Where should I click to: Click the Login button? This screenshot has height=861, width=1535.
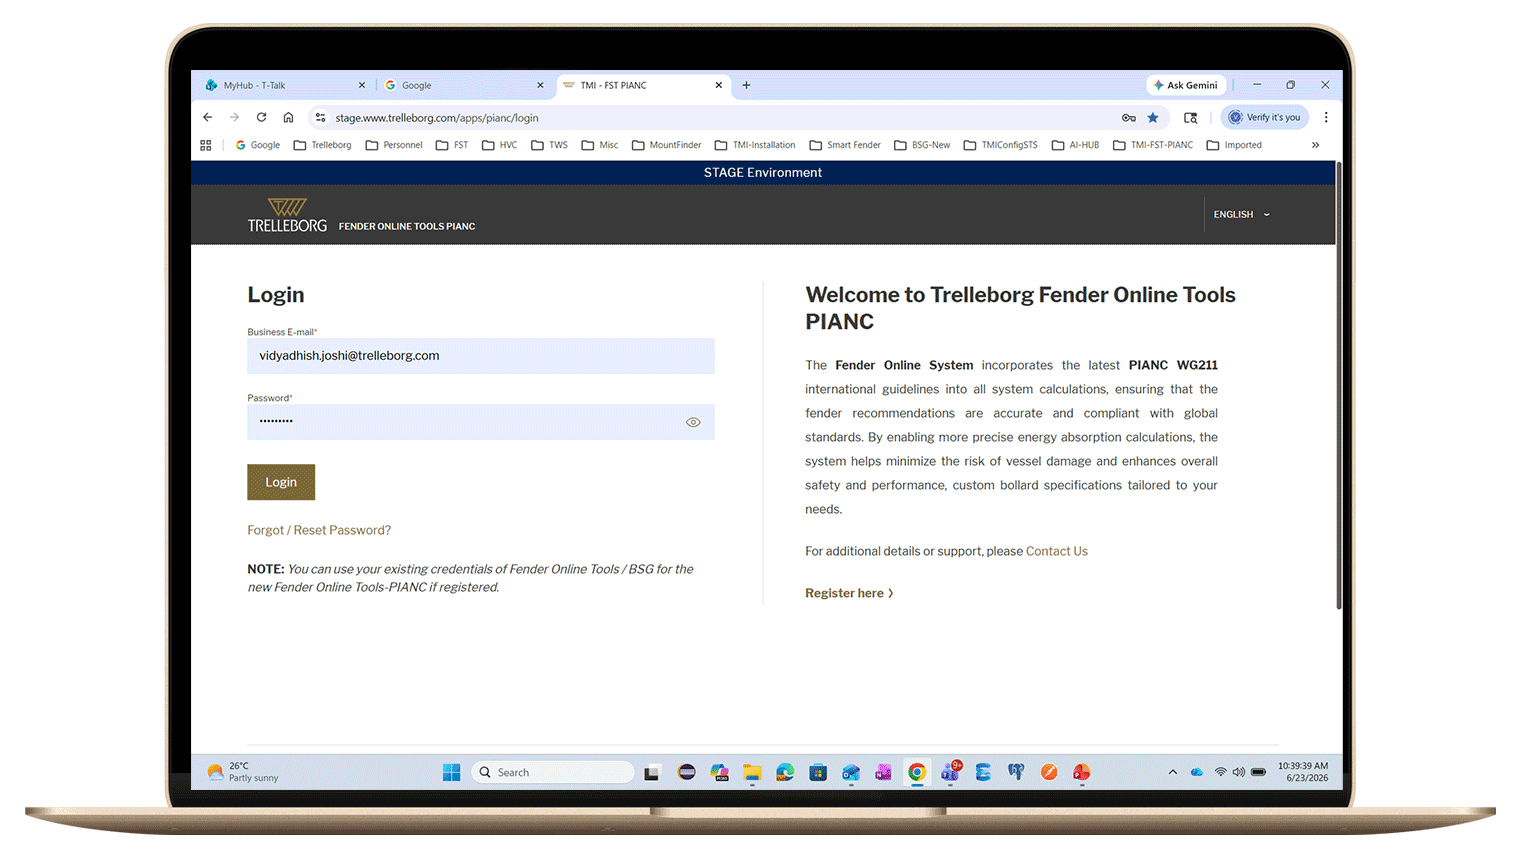[281, 482]
